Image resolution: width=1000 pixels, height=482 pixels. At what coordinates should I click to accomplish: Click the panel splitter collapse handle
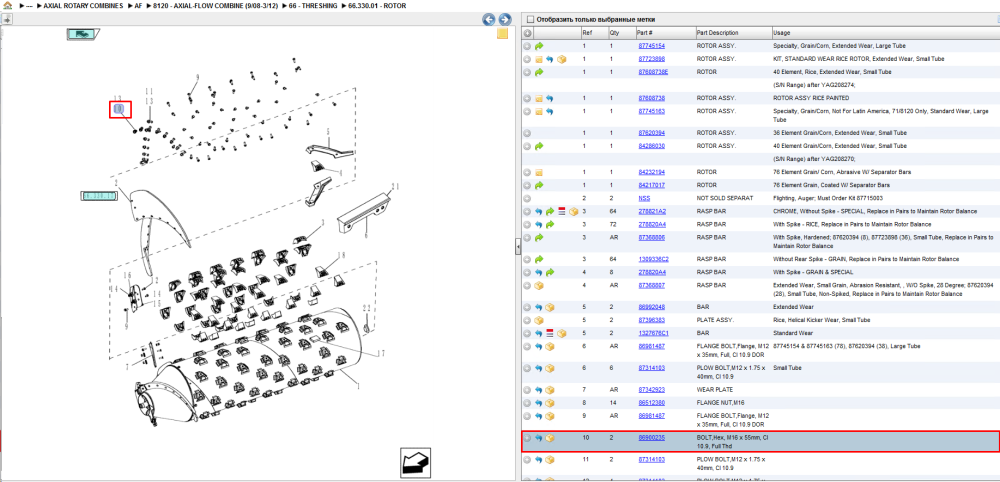click(x=518, y=249)
